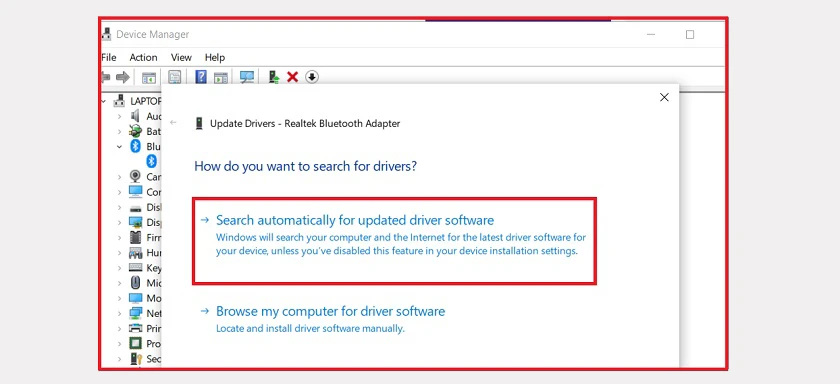The width and height of the screenshot is (840, 384).
Task: Click Scan for hardware changes monitor icon
Action: click(247, 77)
